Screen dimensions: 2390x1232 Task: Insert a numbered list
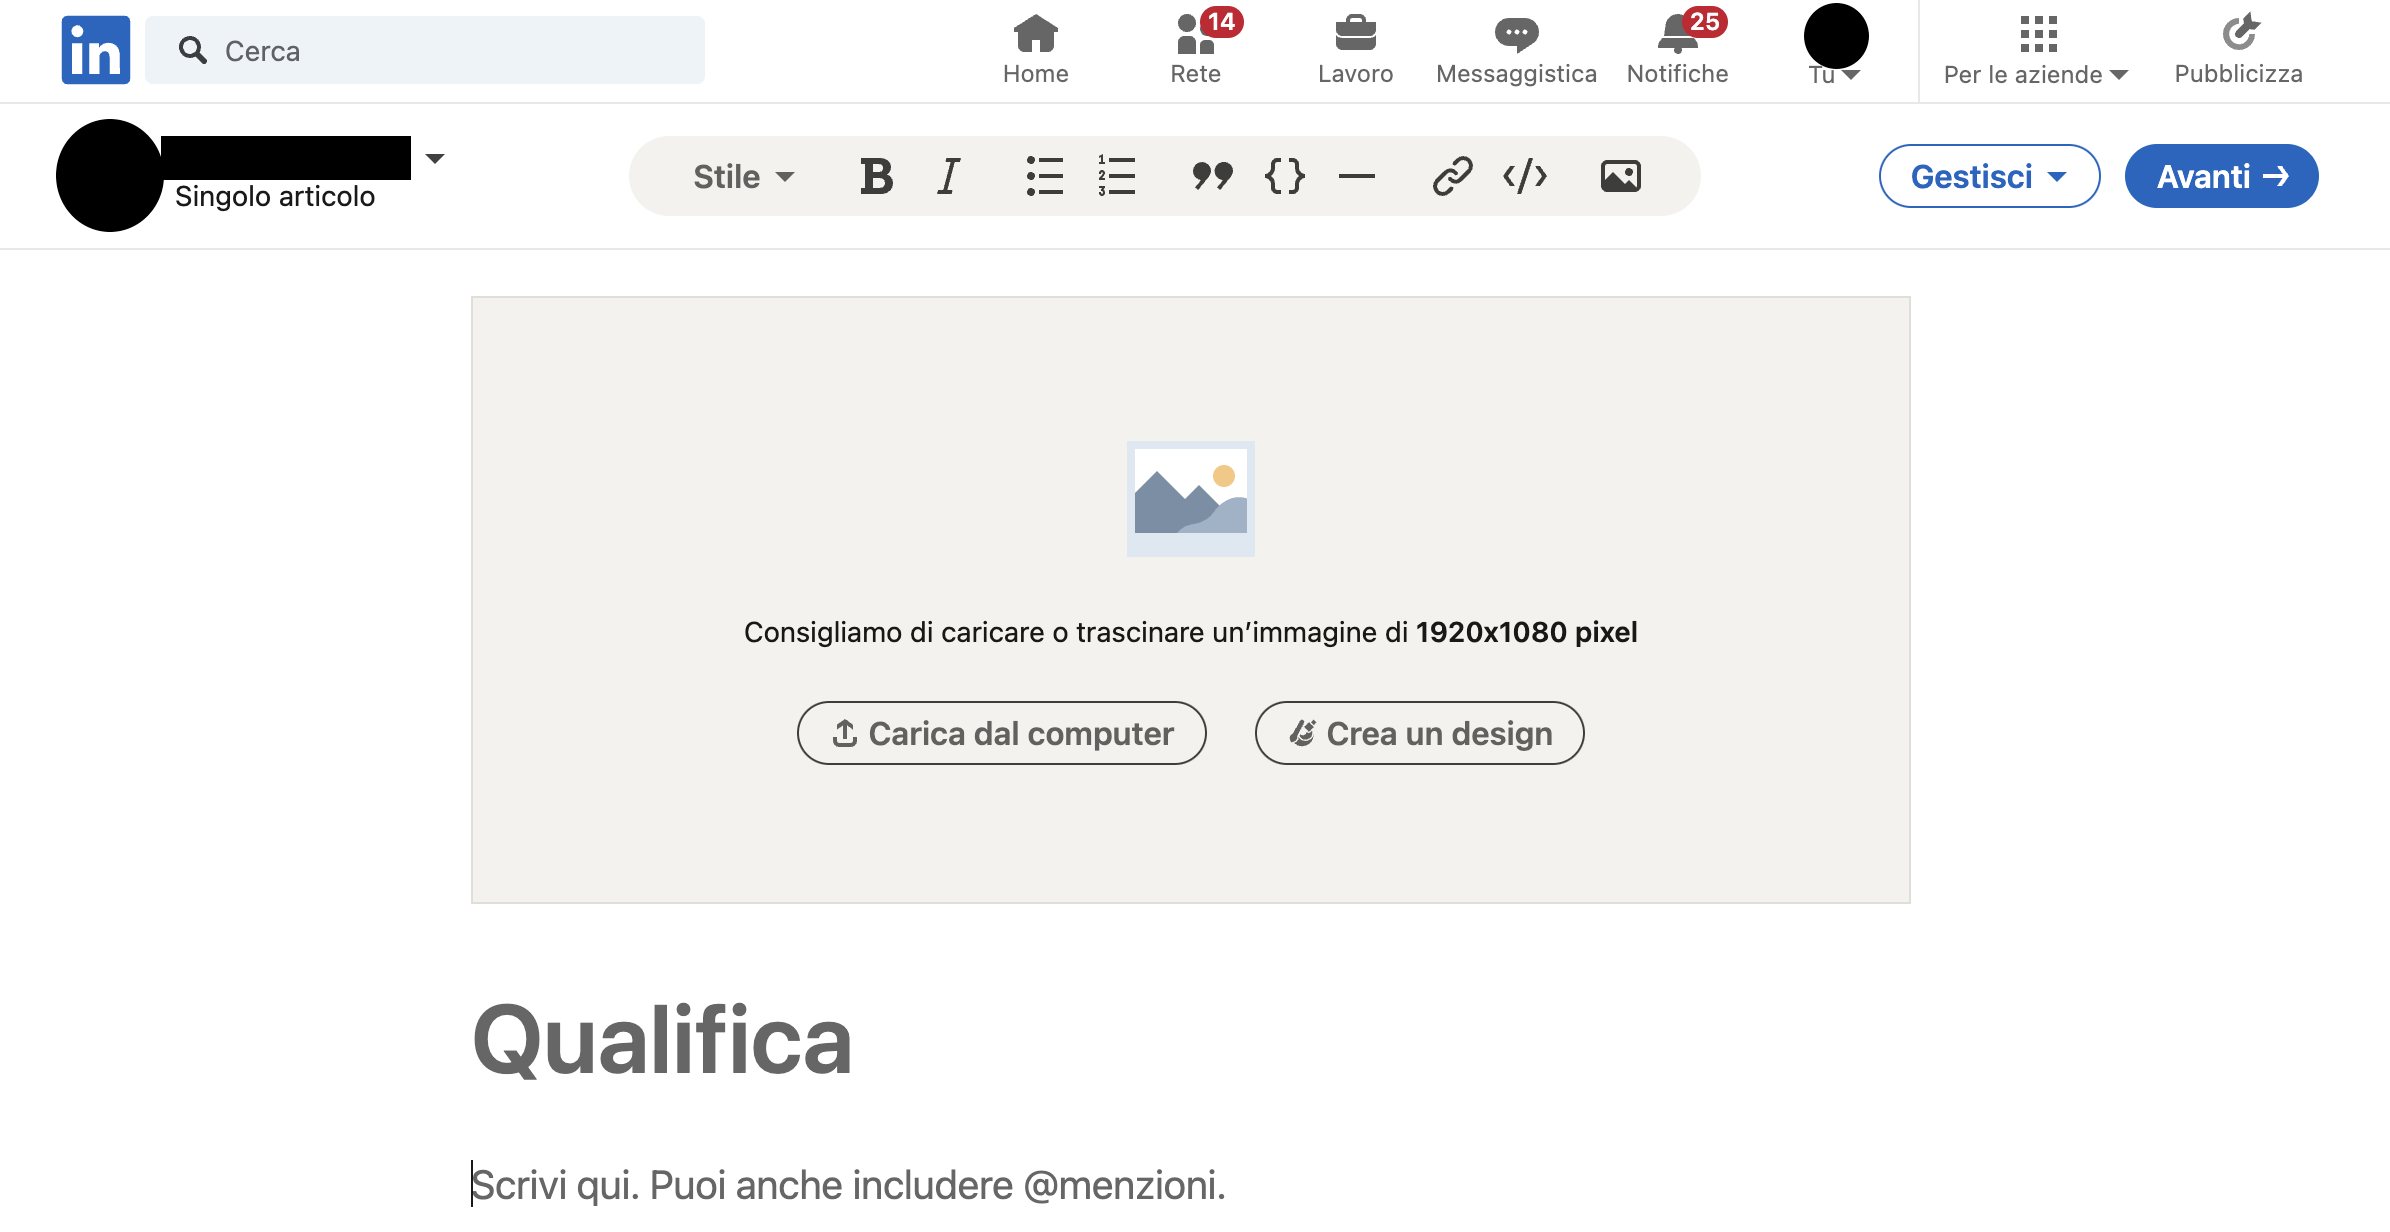coord(1116,177)
